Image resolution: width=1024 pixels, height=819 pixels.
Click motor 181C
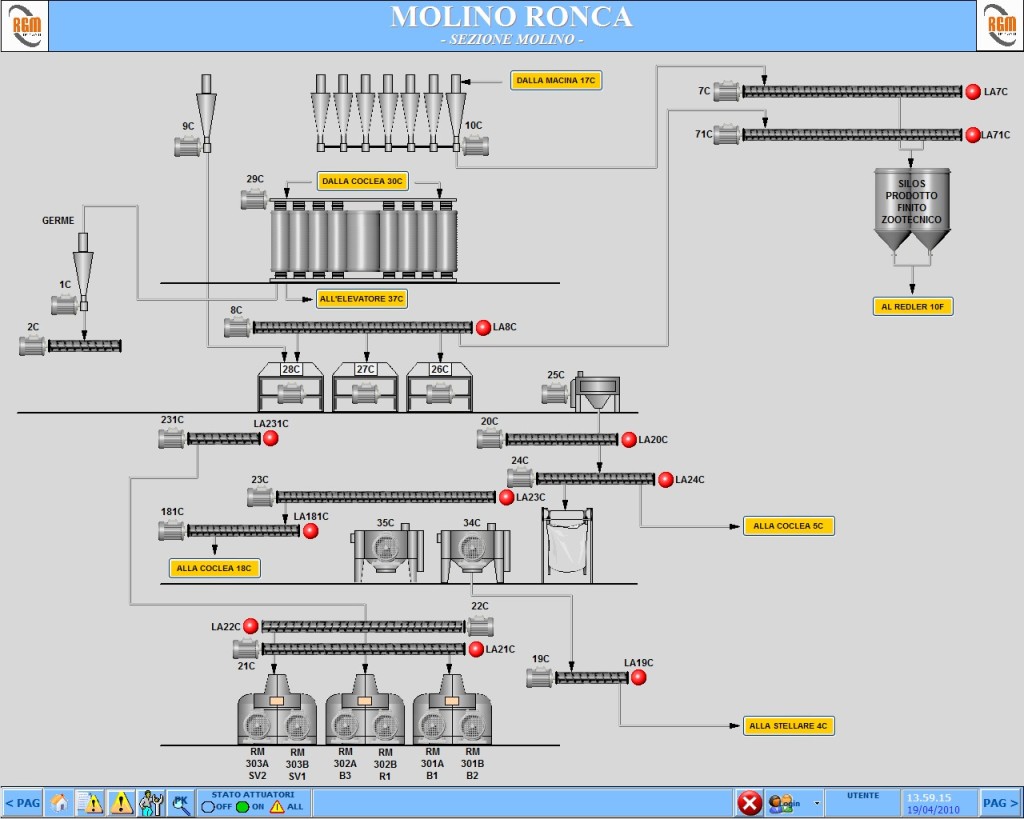point(172,530)
